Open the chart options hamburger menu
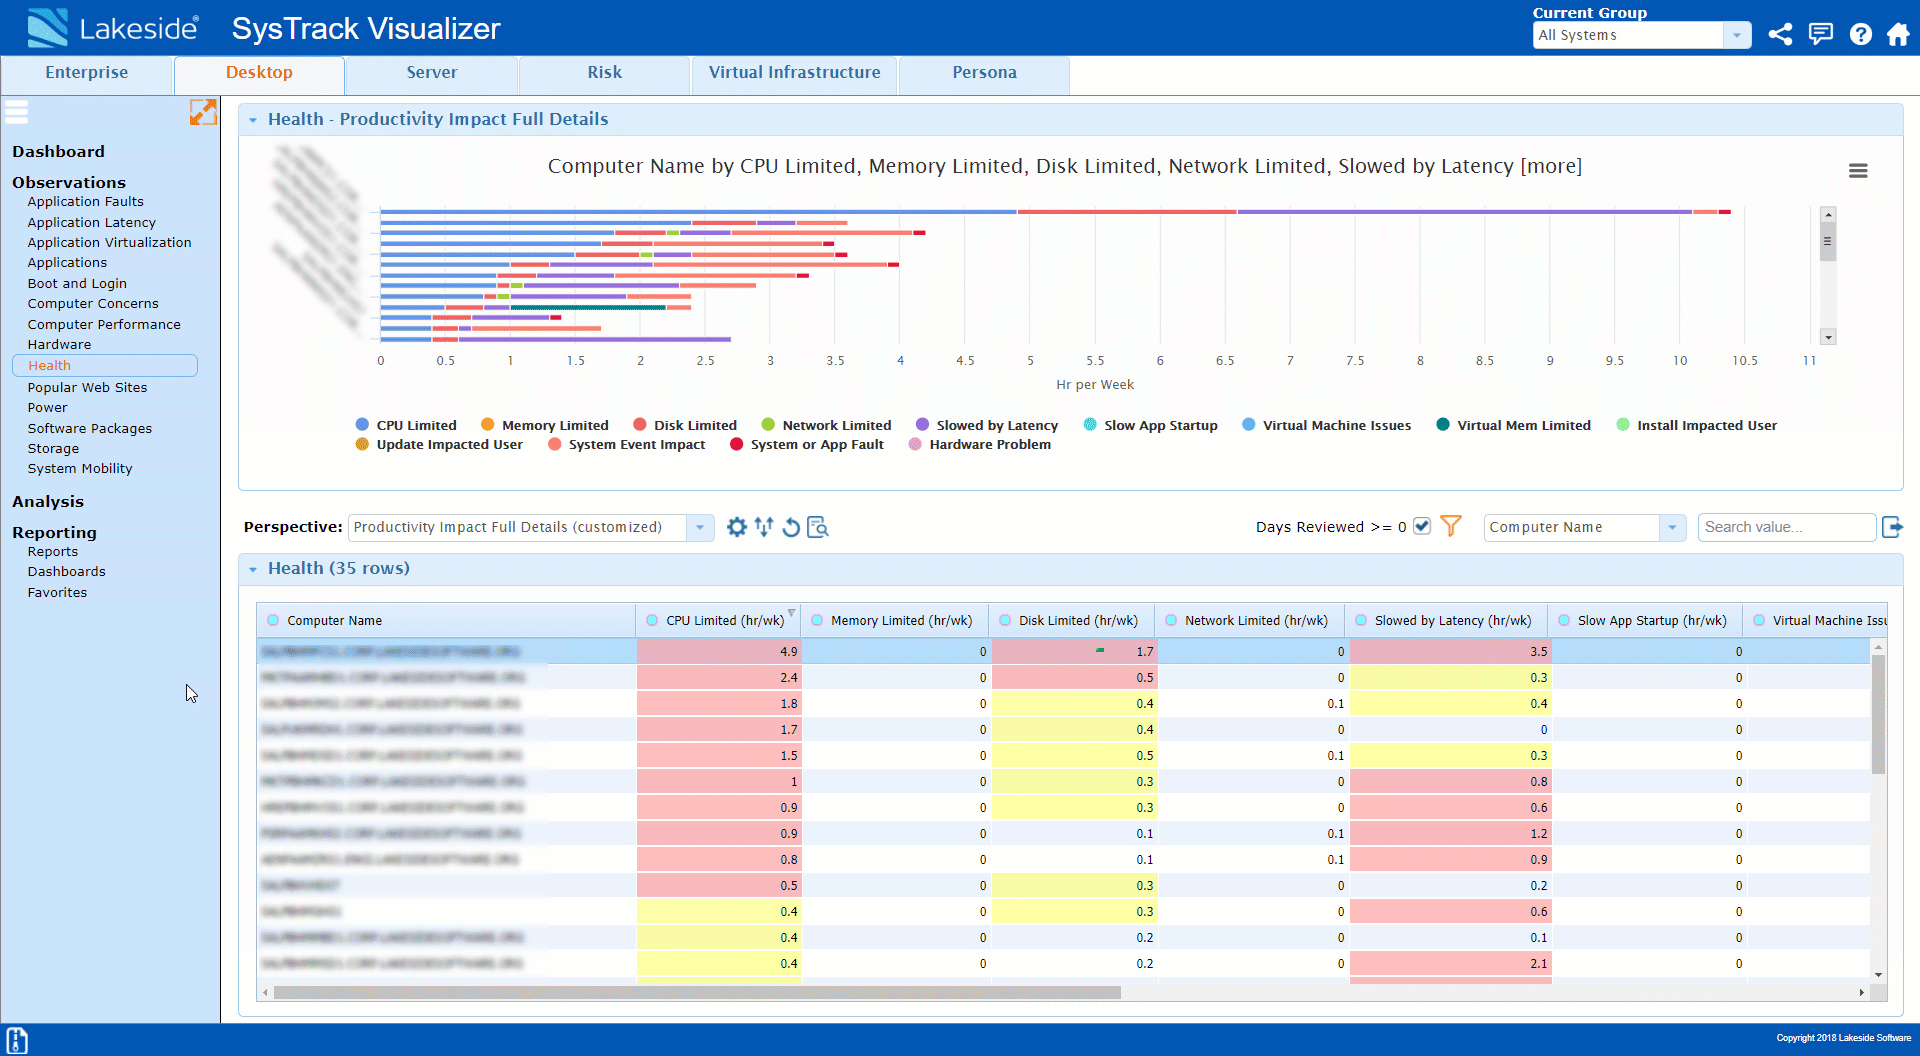The image size is (1920, 1056). [1858, 170]
